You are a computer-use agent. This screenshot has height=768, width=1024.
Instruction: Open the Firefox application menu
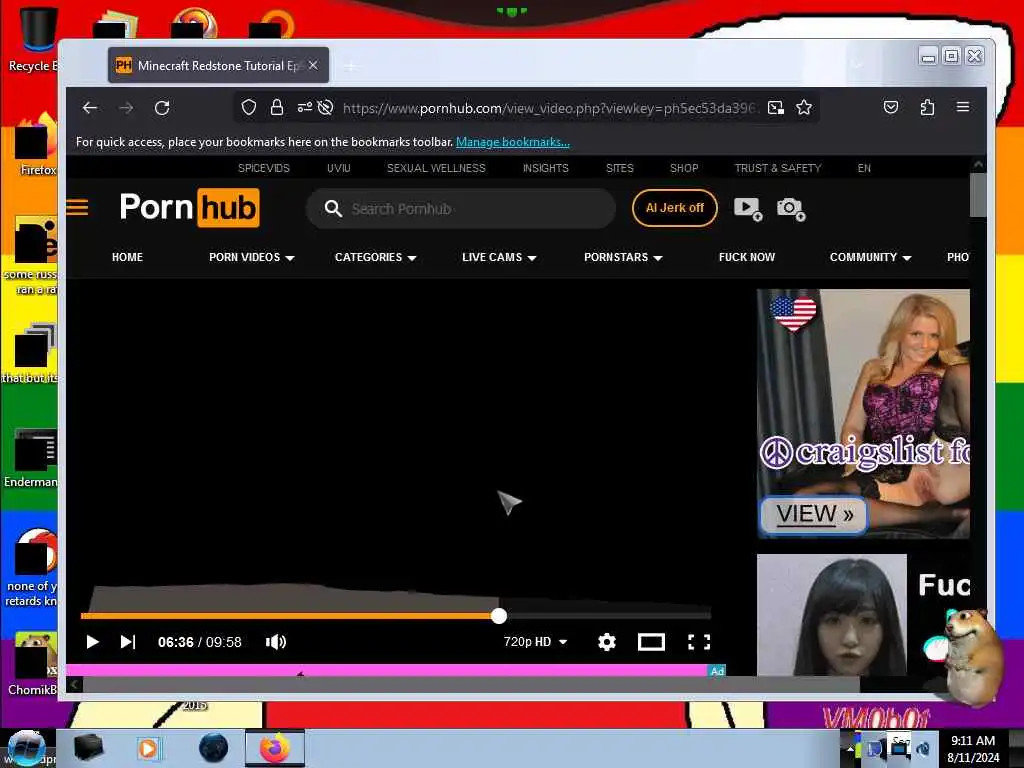963,107
